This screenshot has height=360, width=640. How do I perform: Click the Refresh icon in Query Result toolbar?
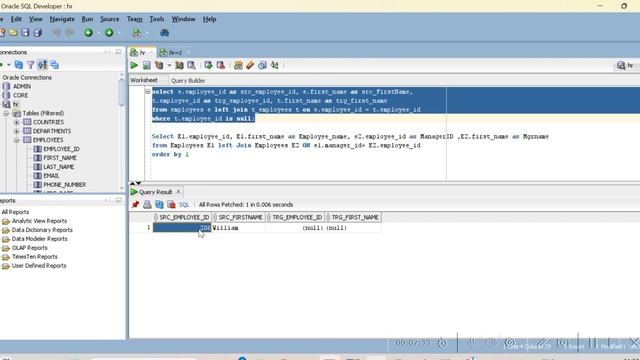[159, 204]
